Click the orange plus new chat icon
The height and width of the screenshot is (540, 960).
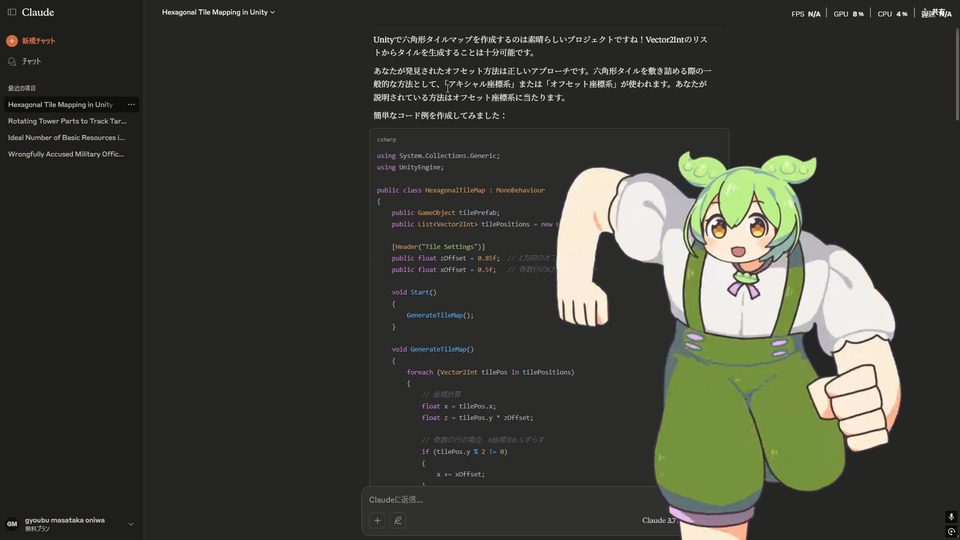(12, 41)
